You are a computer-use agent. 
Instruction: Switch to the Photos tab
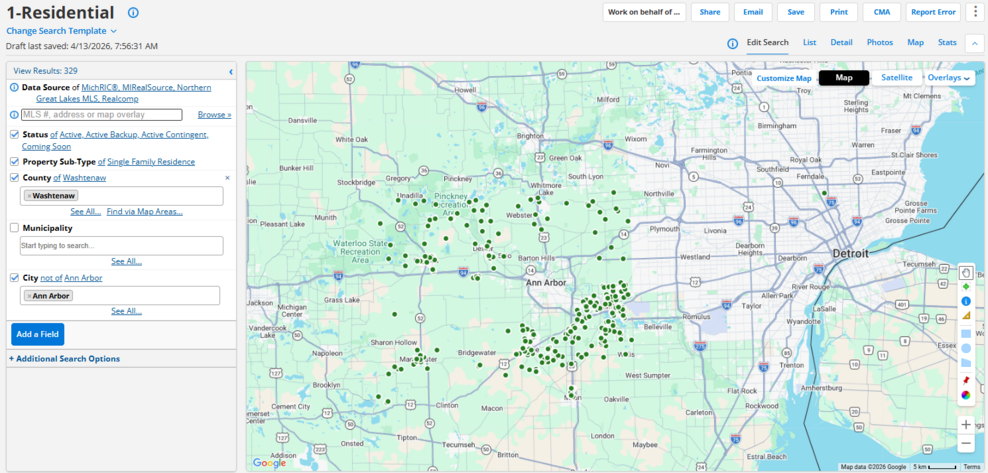pyautogui.click(x=879, y=43)
